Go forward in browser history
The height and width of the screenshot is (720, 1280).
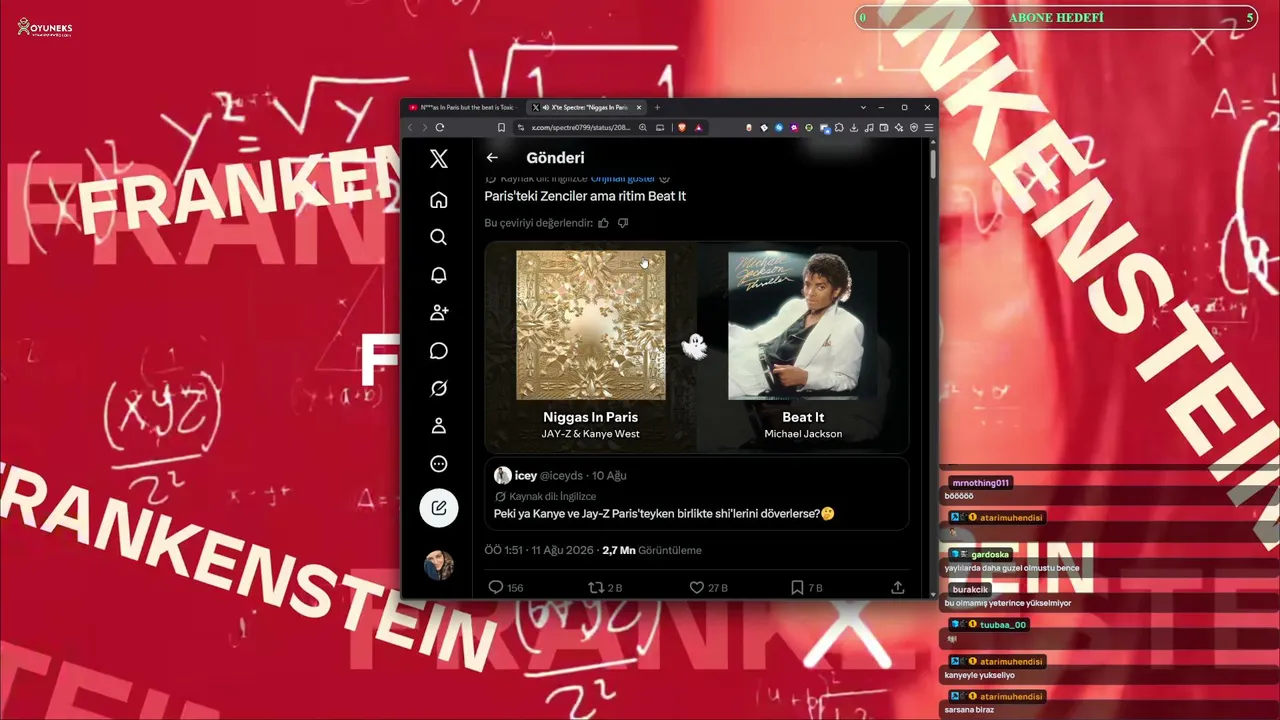[x=424, y=127]
